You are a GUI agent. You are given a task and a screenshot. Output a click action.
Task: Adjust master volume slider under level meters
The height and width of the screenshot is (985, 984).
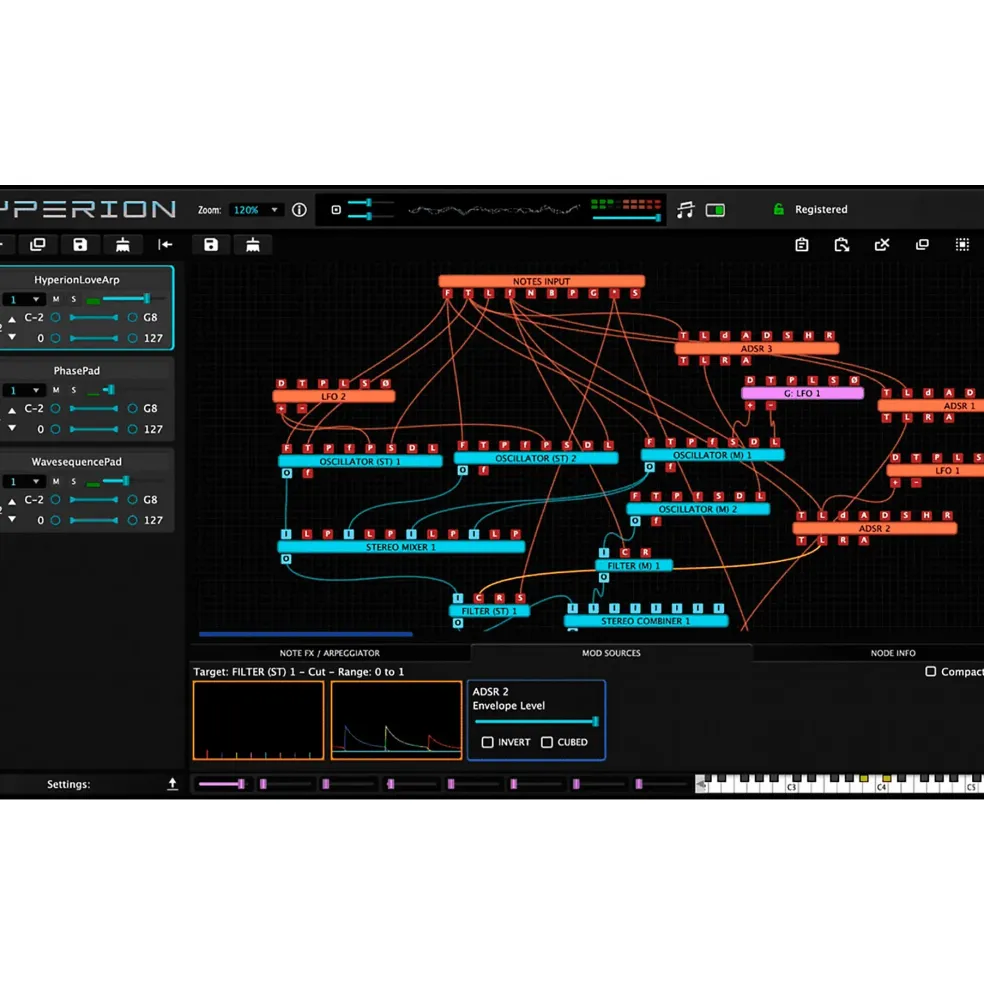pos(626,217)
